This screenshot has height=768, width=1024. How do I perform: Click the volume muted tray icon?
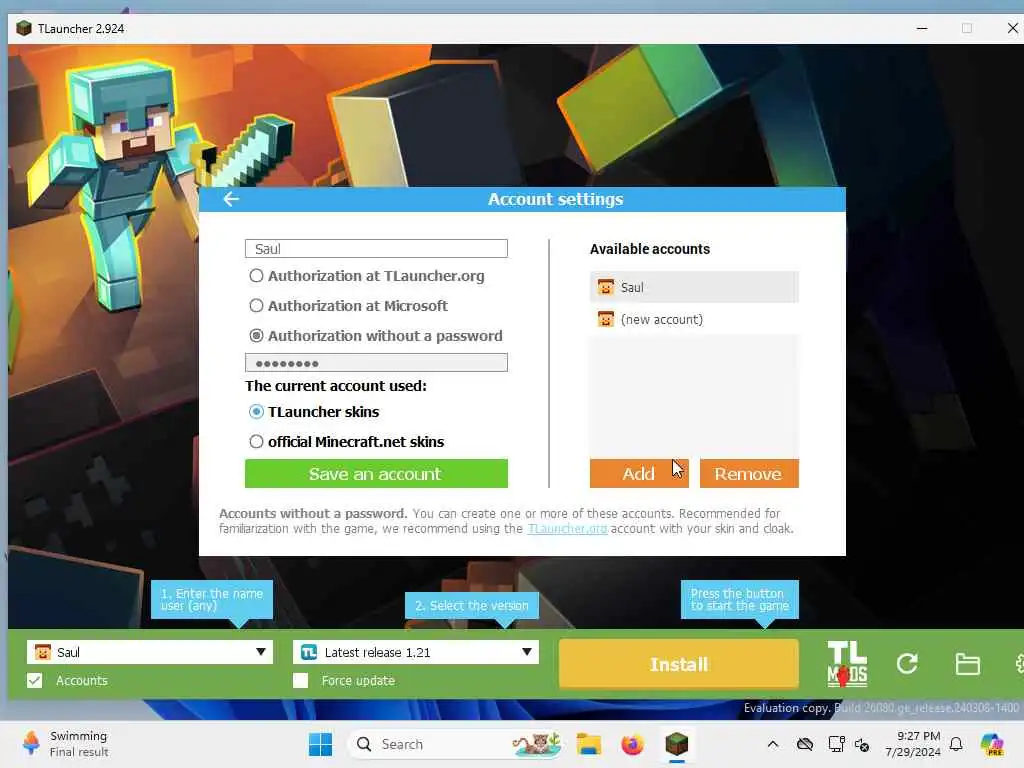point(862,744)
